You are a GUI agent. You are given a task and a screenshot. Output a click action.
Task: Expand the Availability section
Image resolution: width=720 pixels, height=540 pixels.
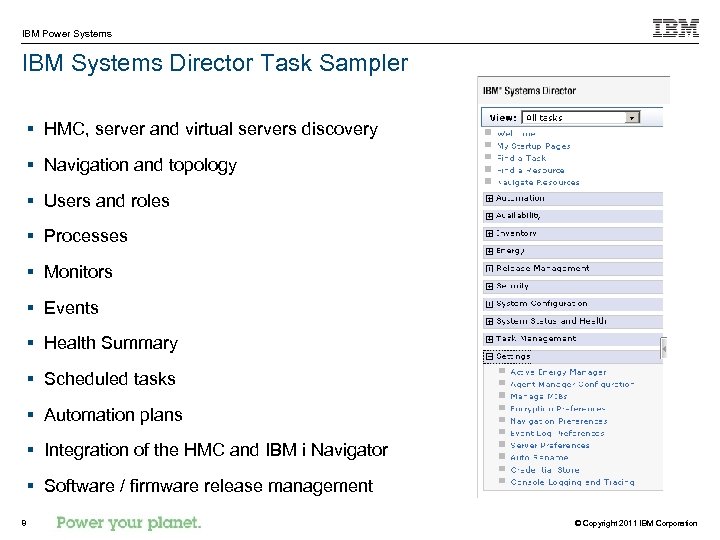pos(489,216)
